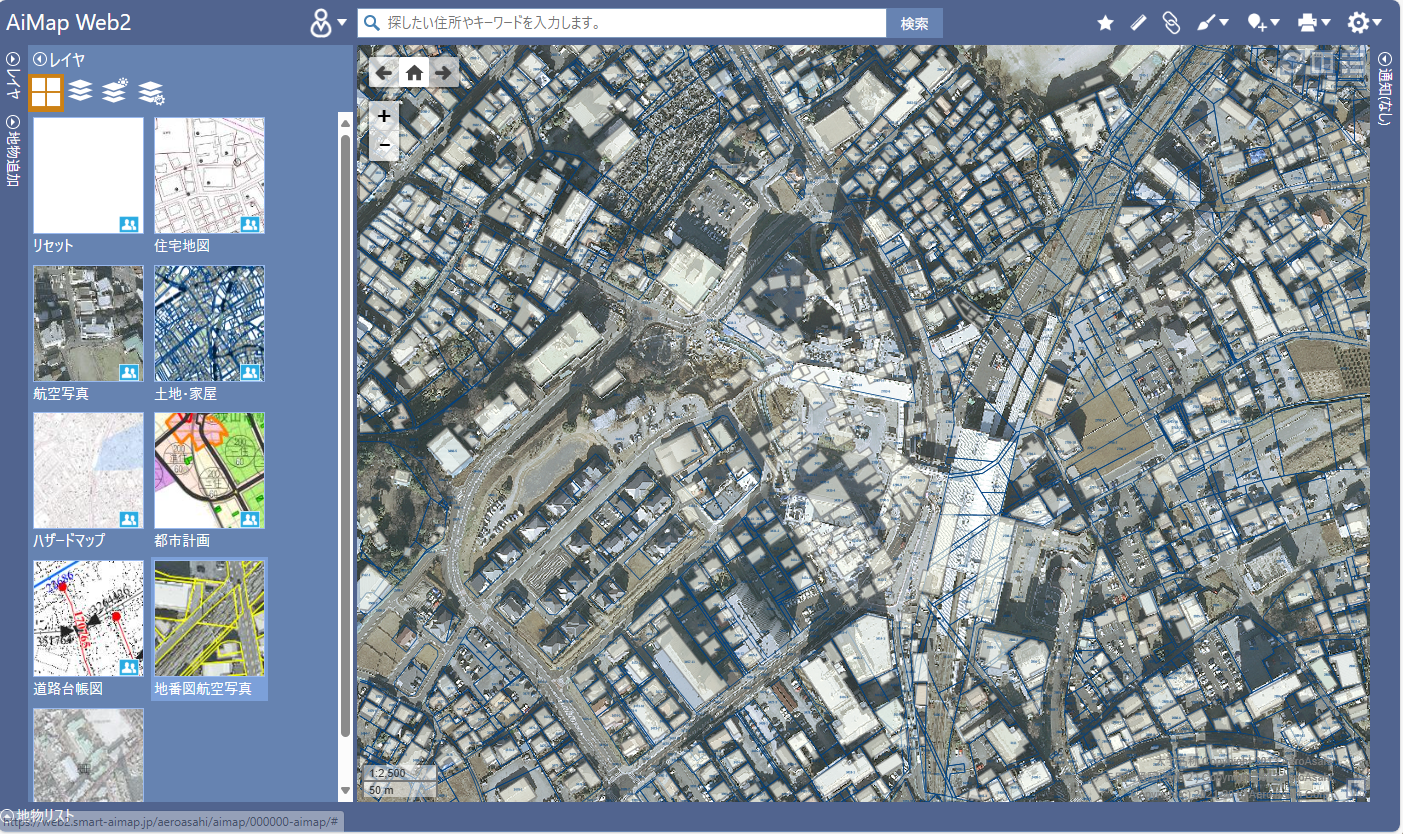Collapse the レイヤ panel header

(x=60, y=59)
